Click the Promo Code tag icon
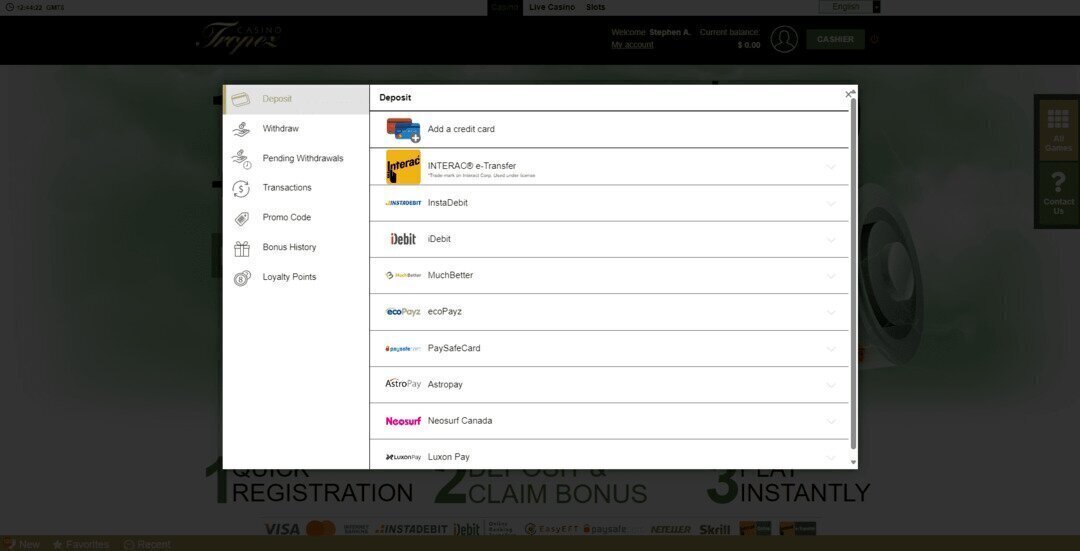 click(x=241, y=218)
